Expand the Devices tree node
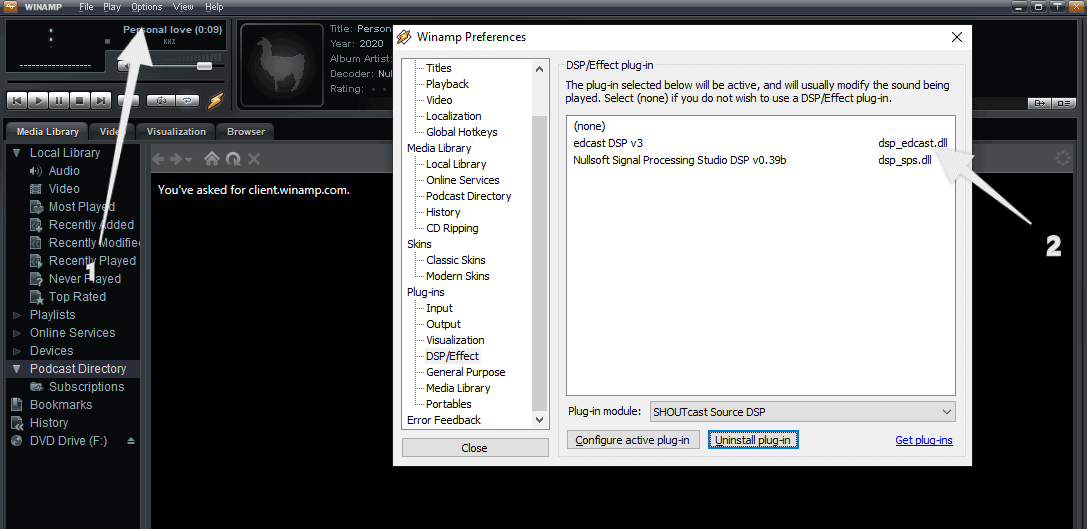 pos(17,351)
